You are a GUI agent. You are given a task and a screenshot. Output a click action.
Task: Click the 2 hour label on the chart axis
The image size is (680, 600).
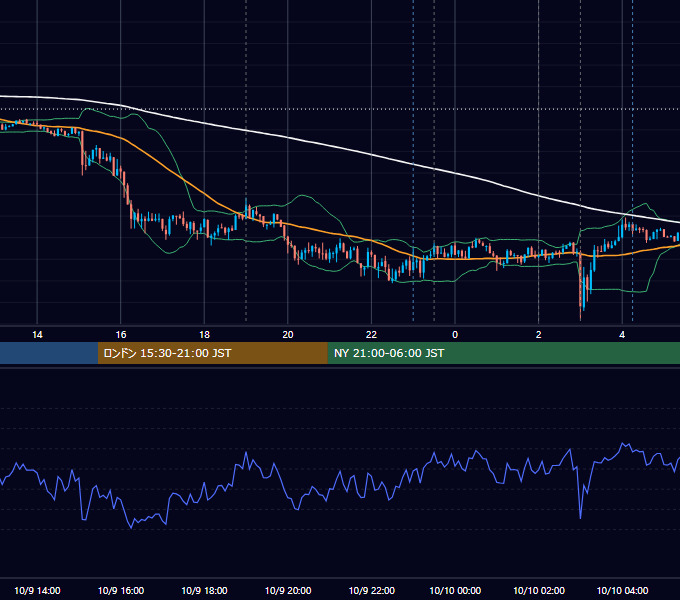(539, 335)
